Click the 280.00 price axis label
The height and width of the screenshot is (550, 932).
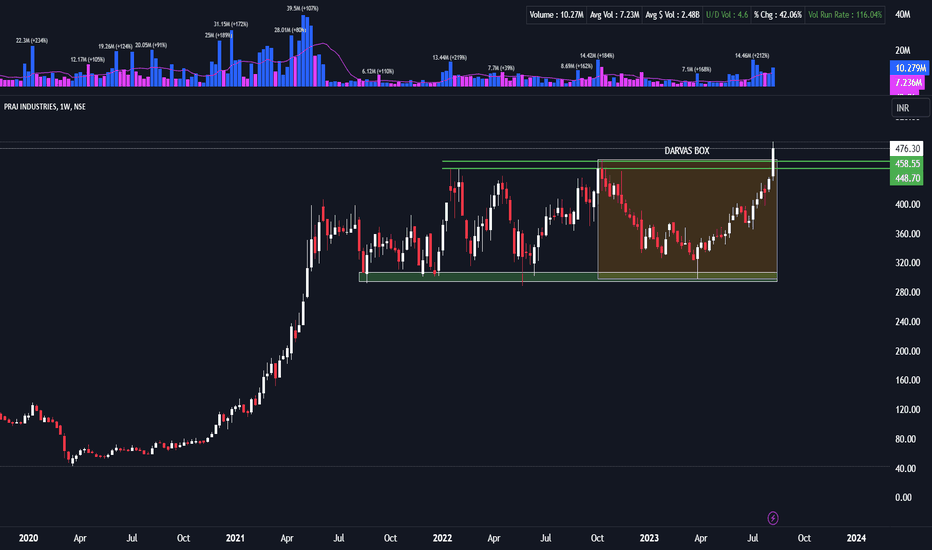point(908,292)
